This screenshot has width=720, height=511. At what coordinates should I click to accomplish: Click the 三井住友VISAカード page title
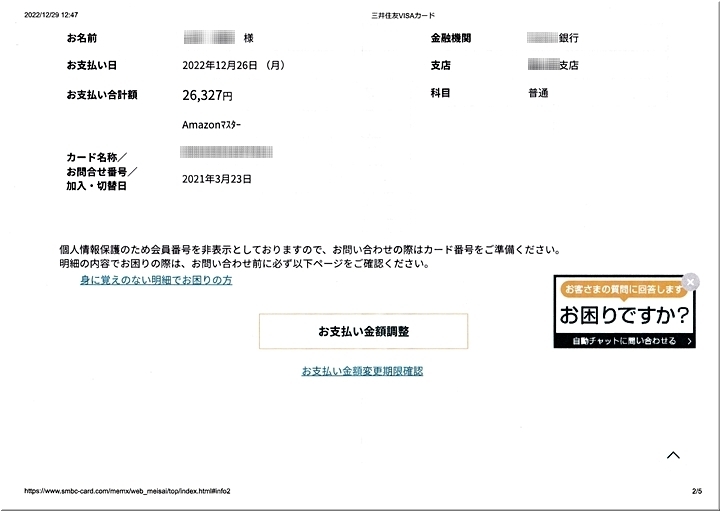405,15
